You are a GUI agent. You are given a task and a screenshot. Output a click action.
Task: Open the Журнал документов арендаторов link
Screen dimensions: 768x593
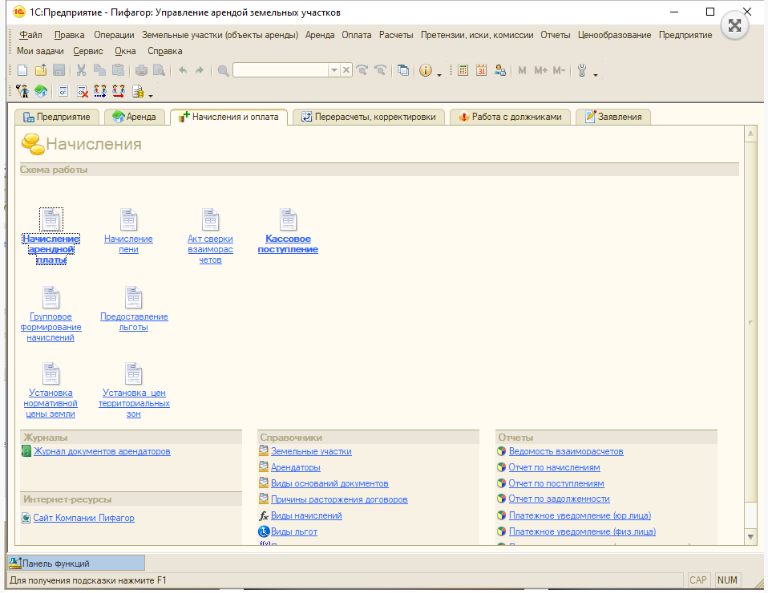(x=102, y=452)
